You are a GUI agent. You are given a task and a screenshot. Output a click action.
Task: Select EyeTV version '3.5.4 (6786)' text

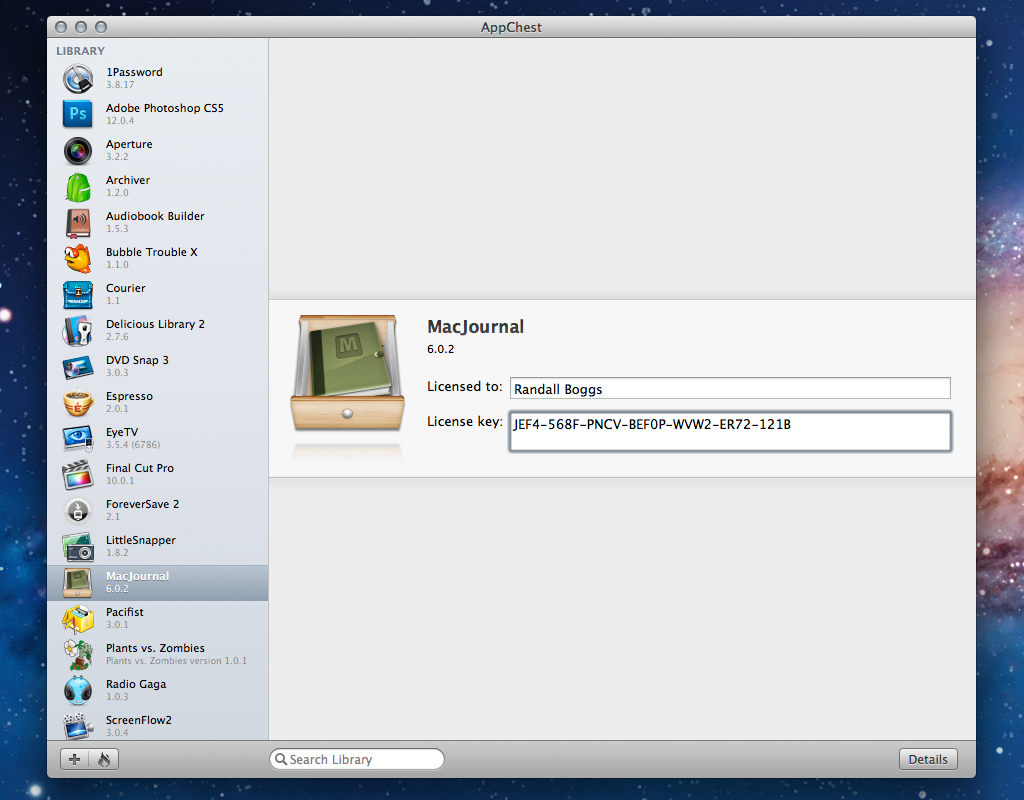[x=133, y=445]
